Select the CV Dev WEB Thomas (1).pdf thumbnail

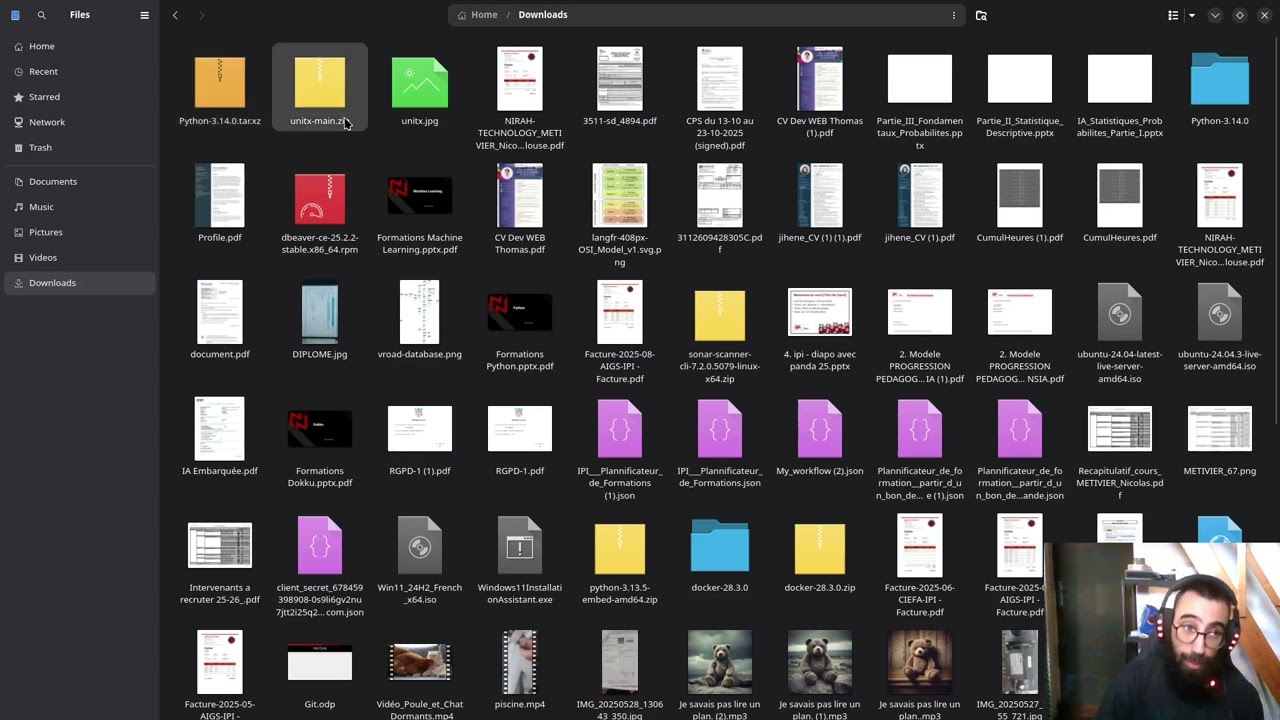[x=820, y=79]
